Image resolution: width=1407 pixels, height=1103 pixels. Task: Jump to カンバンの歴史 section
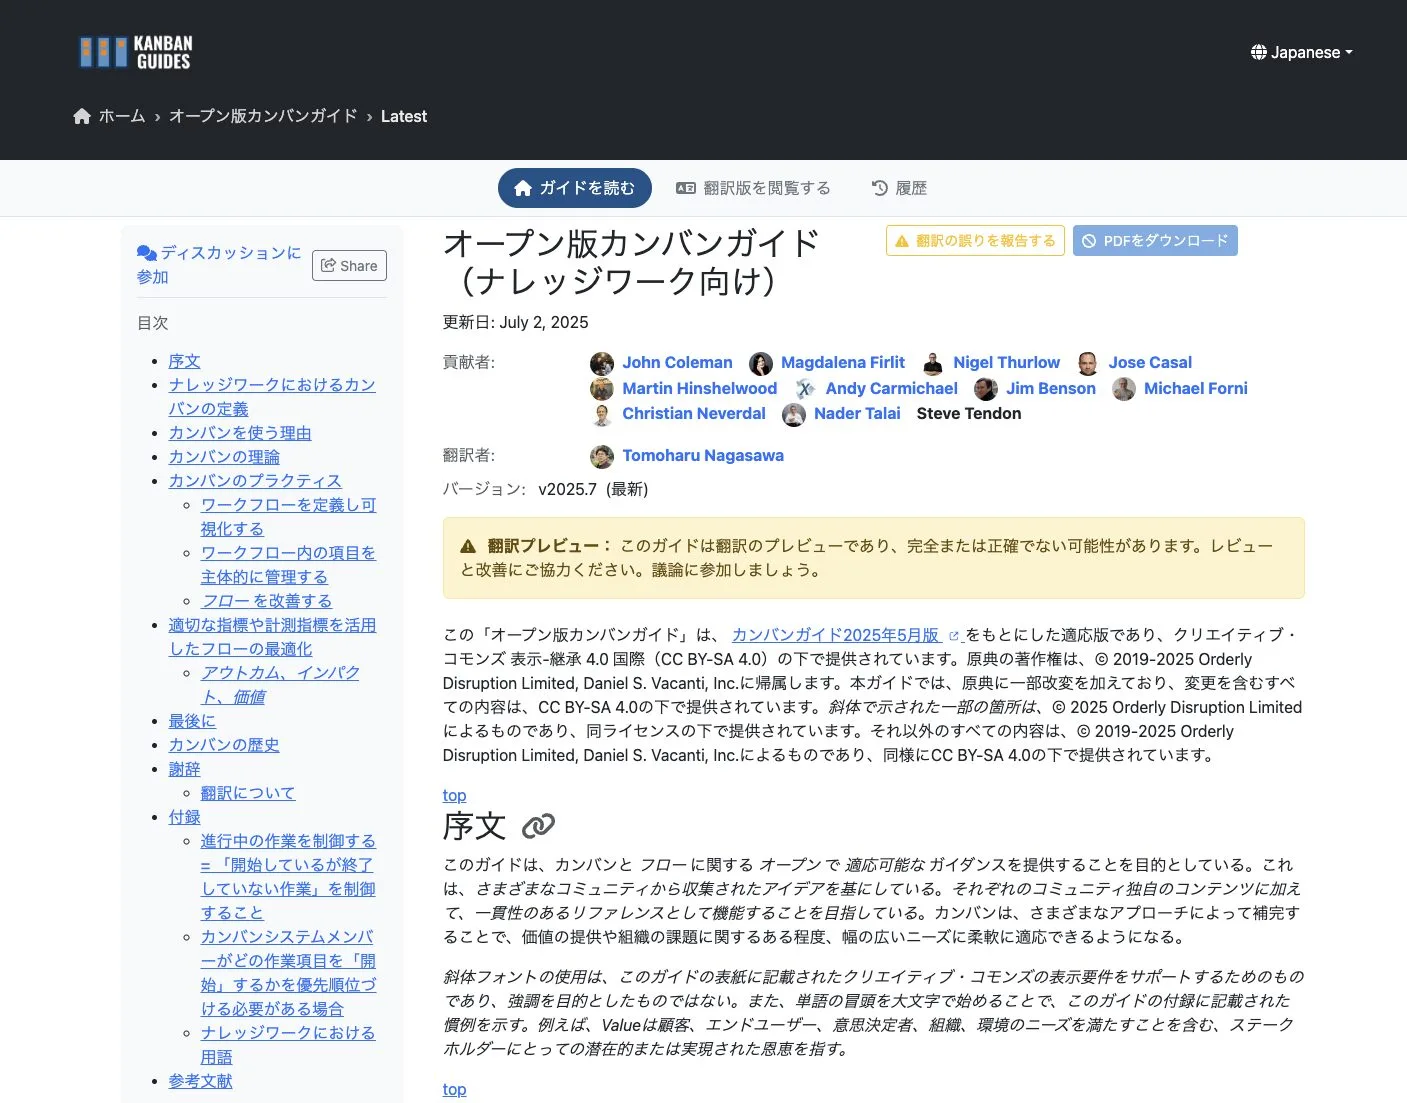[224, 745]
